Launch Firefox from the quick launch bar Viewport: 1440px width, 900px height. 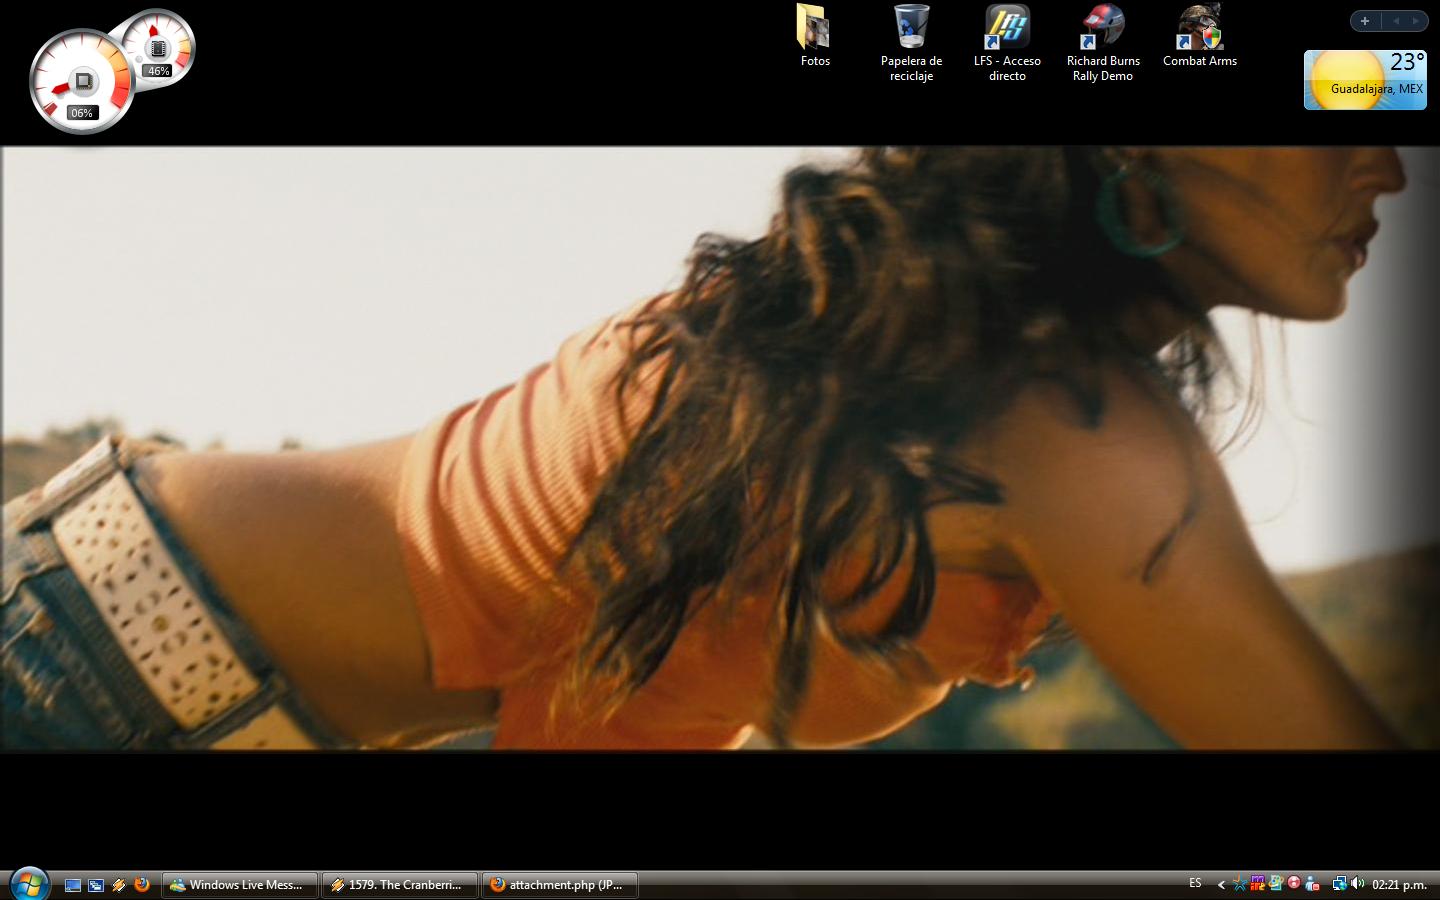pos(142,885)
